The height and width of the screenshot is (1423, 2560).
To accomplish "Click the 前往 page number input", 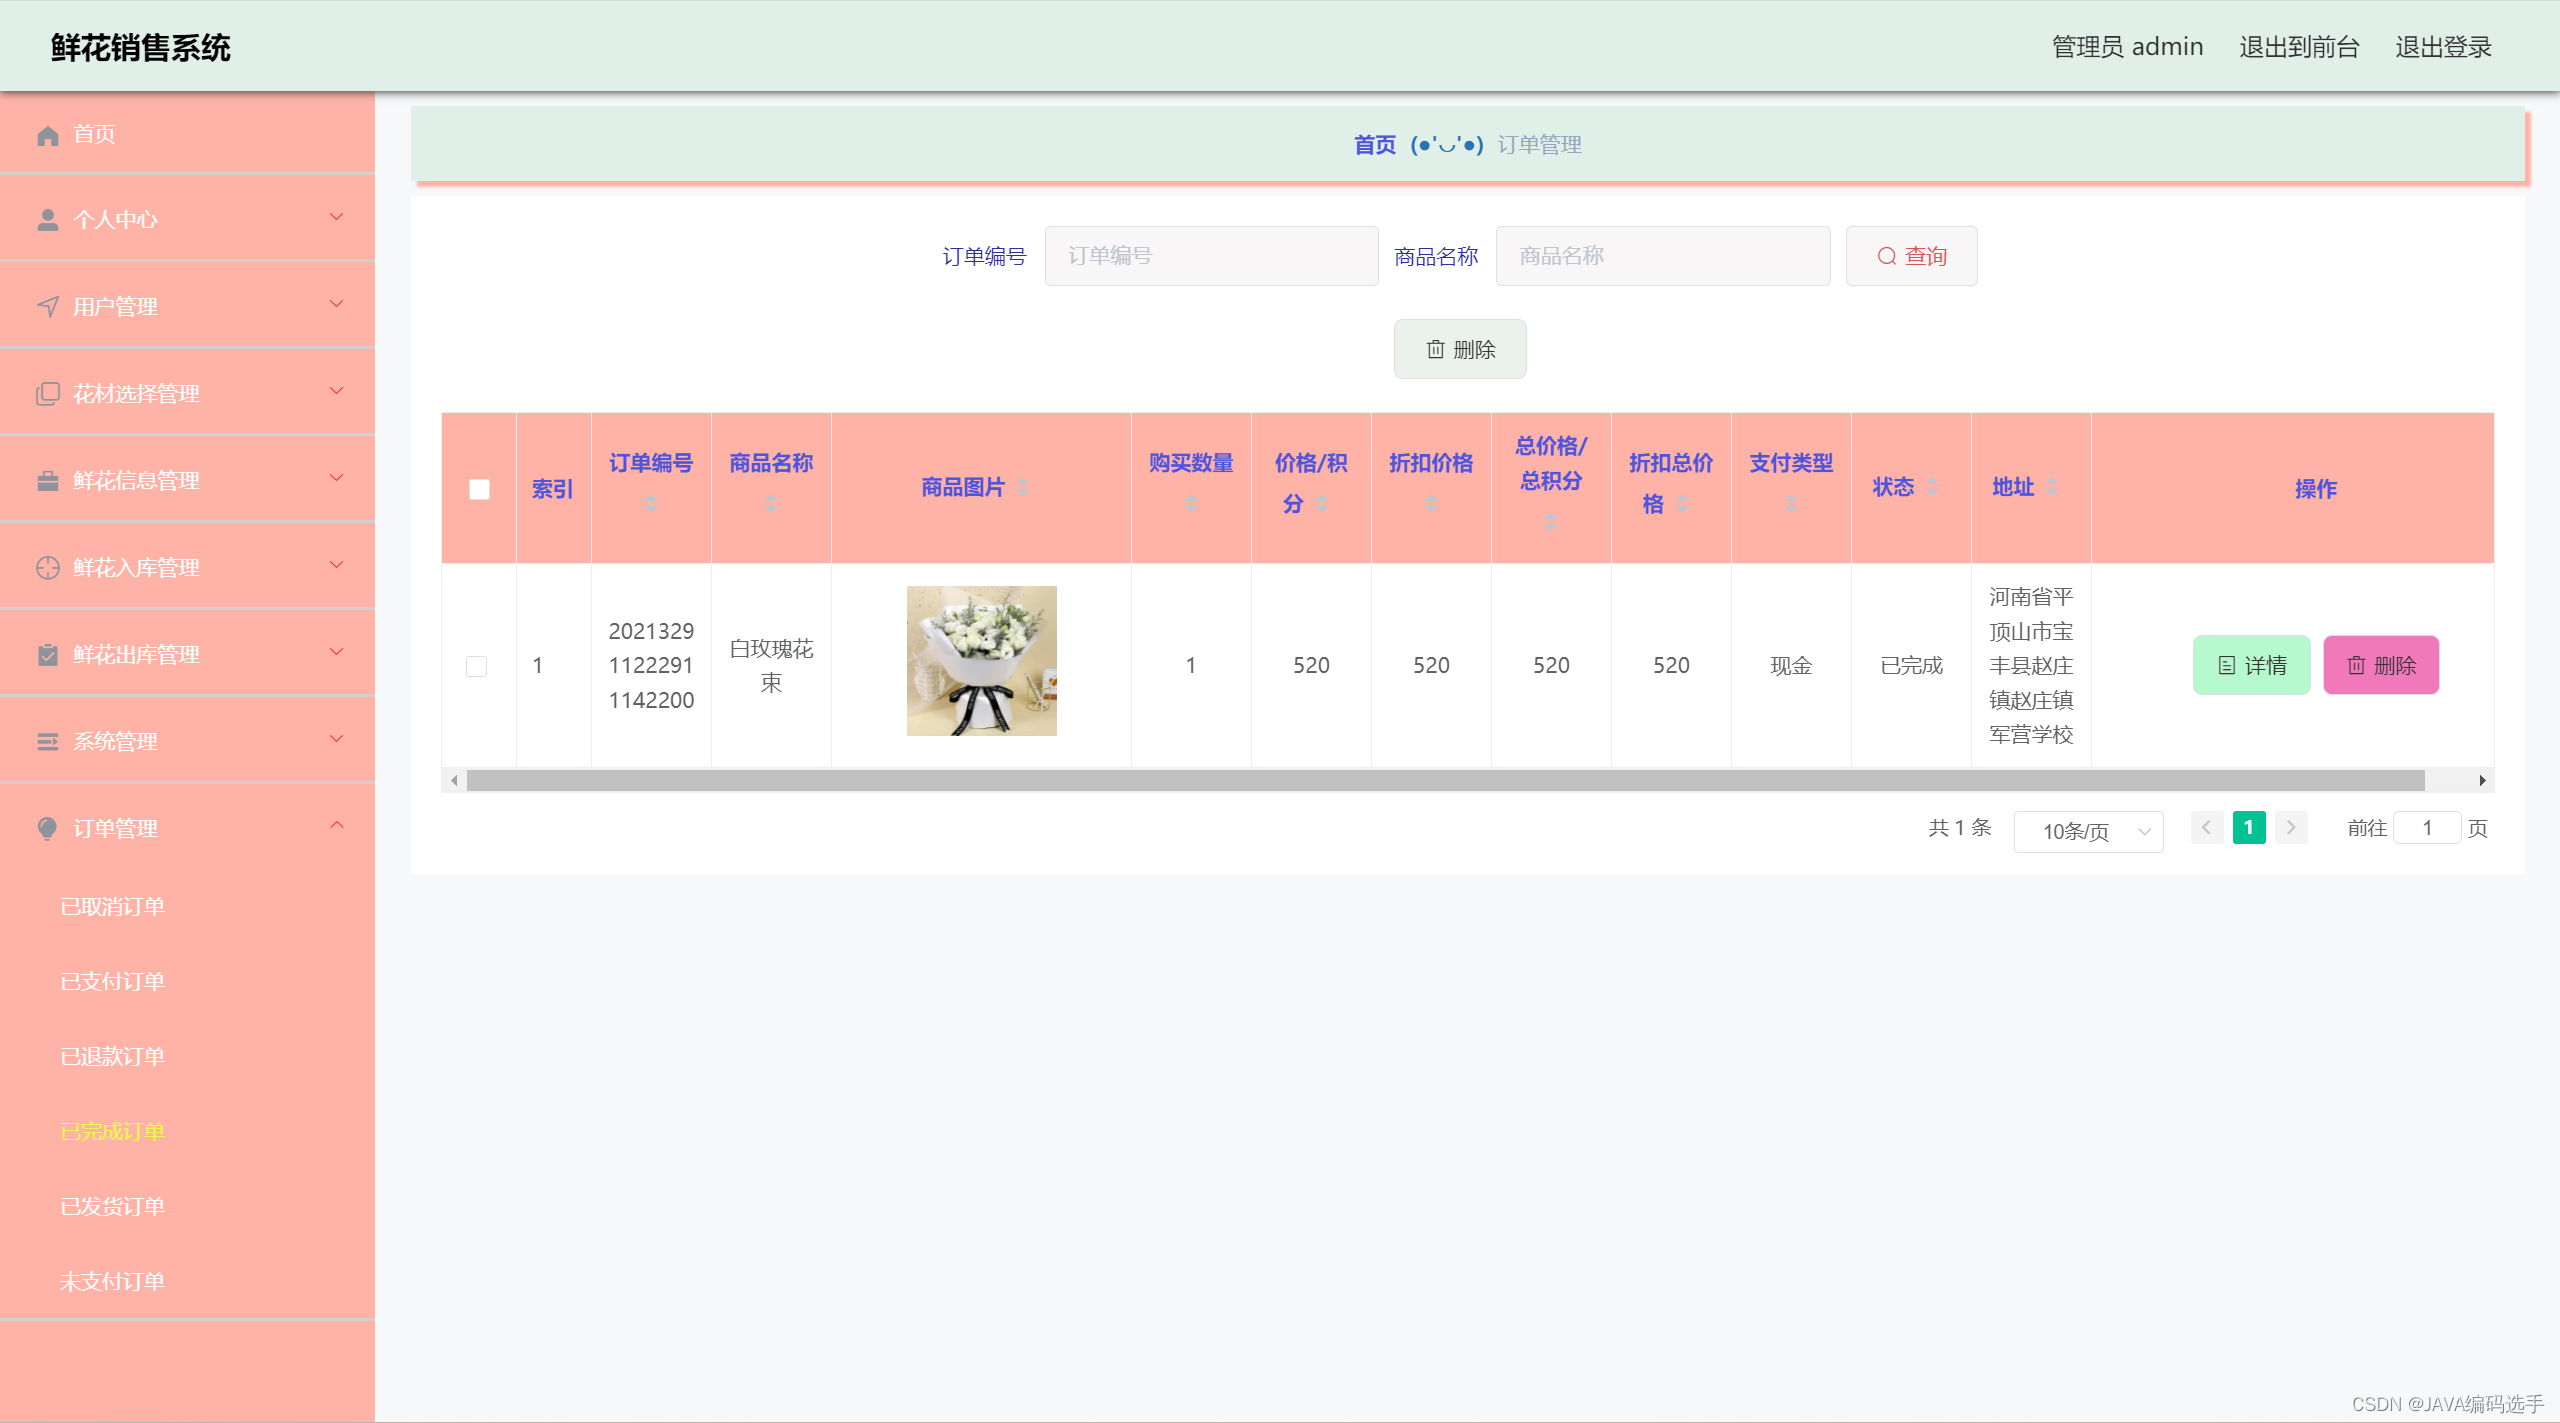I will click(2427, 828).
